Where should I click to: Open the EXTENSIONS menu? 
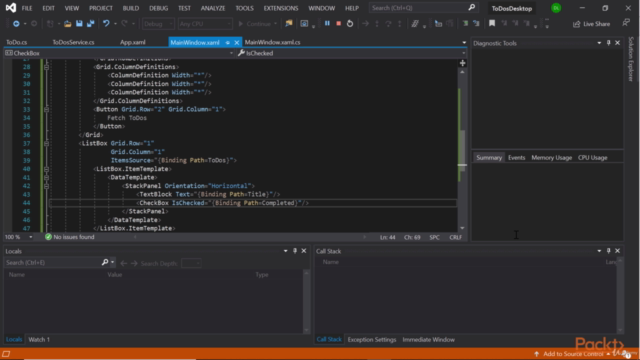pyautogui.click(x=281, y=8)
